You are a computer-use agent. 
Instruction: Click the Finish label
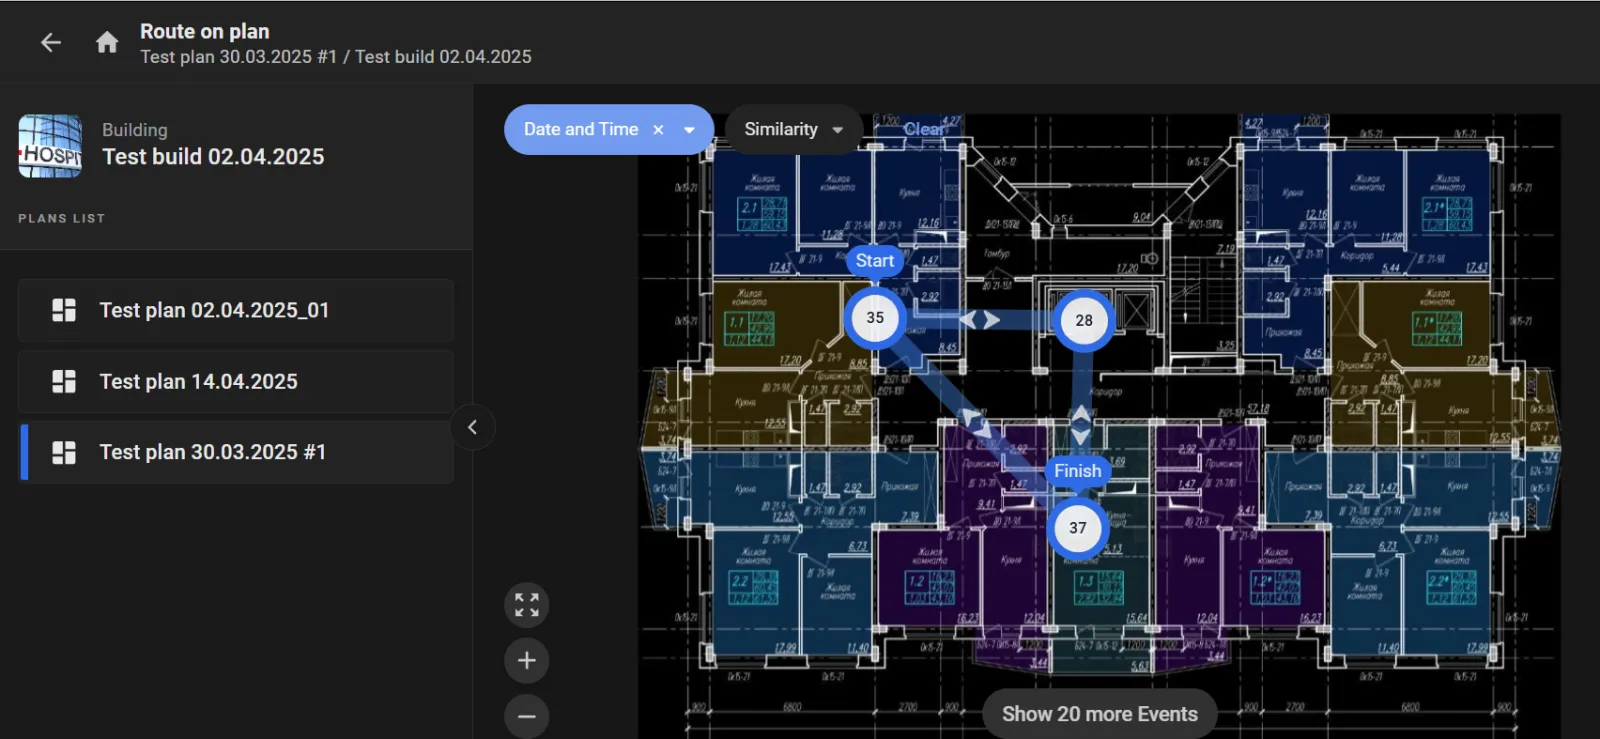tap(1078, 471)
